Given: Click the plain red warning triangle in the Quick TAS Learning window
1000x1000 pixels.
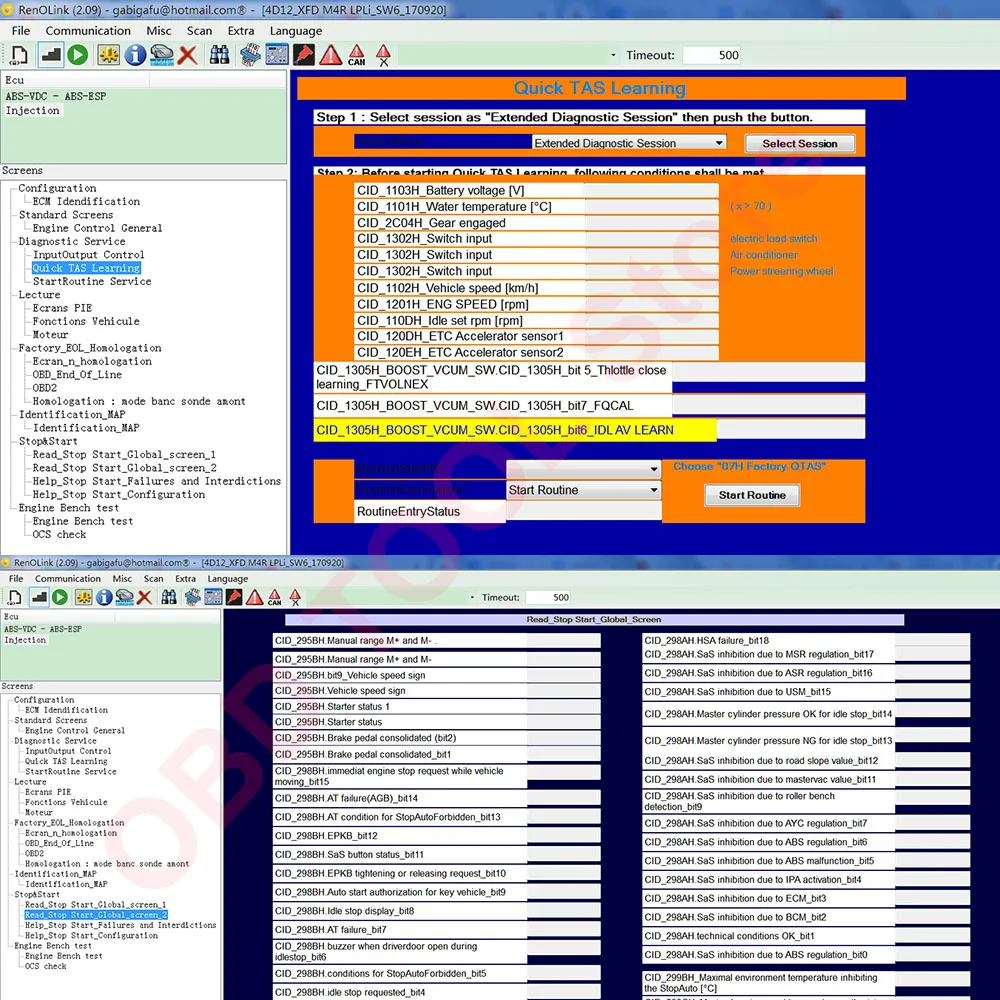Looking at the screenshot, I should [330, 55].
